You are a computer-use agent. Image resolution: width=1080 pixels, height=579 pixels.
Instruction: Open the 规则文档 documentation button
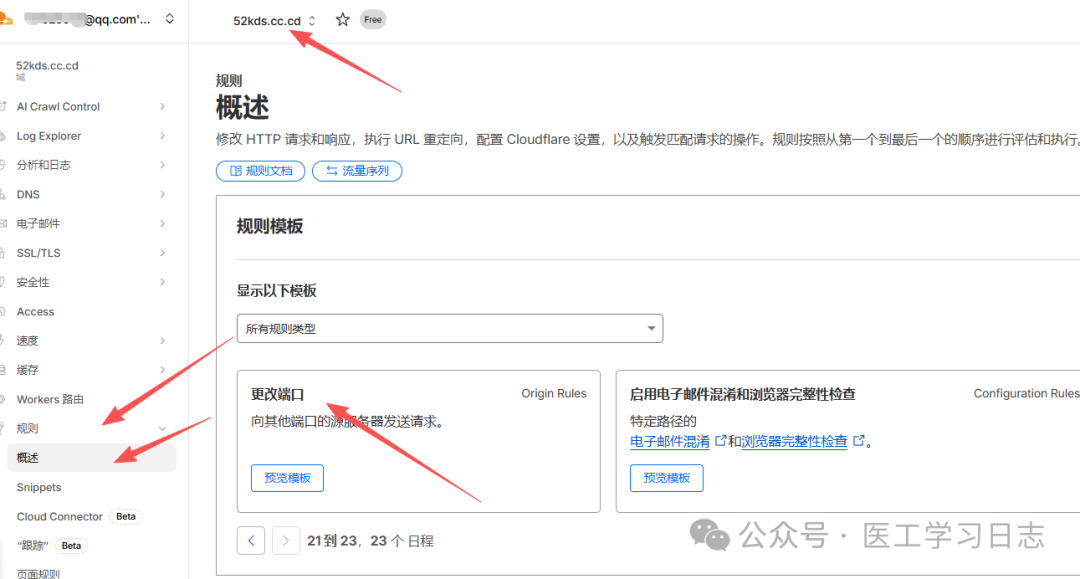[x=260, y=171]
